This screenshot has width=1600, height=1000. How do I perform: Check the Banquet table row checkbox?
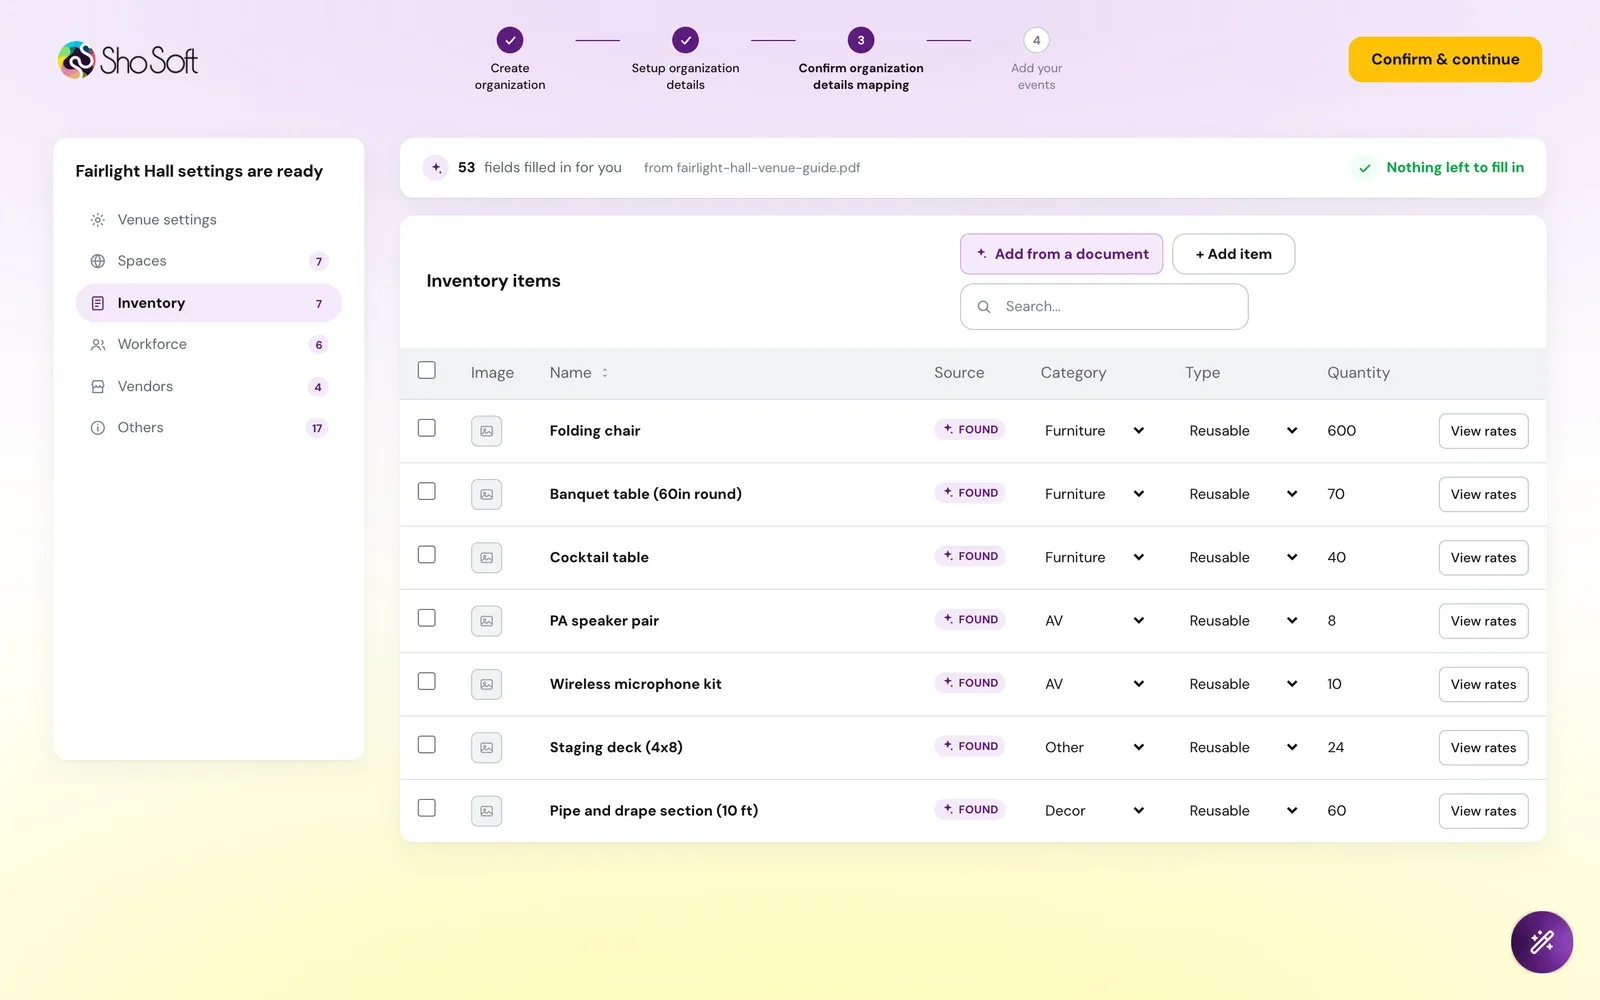pyautogui.click(x=427, y=491)
